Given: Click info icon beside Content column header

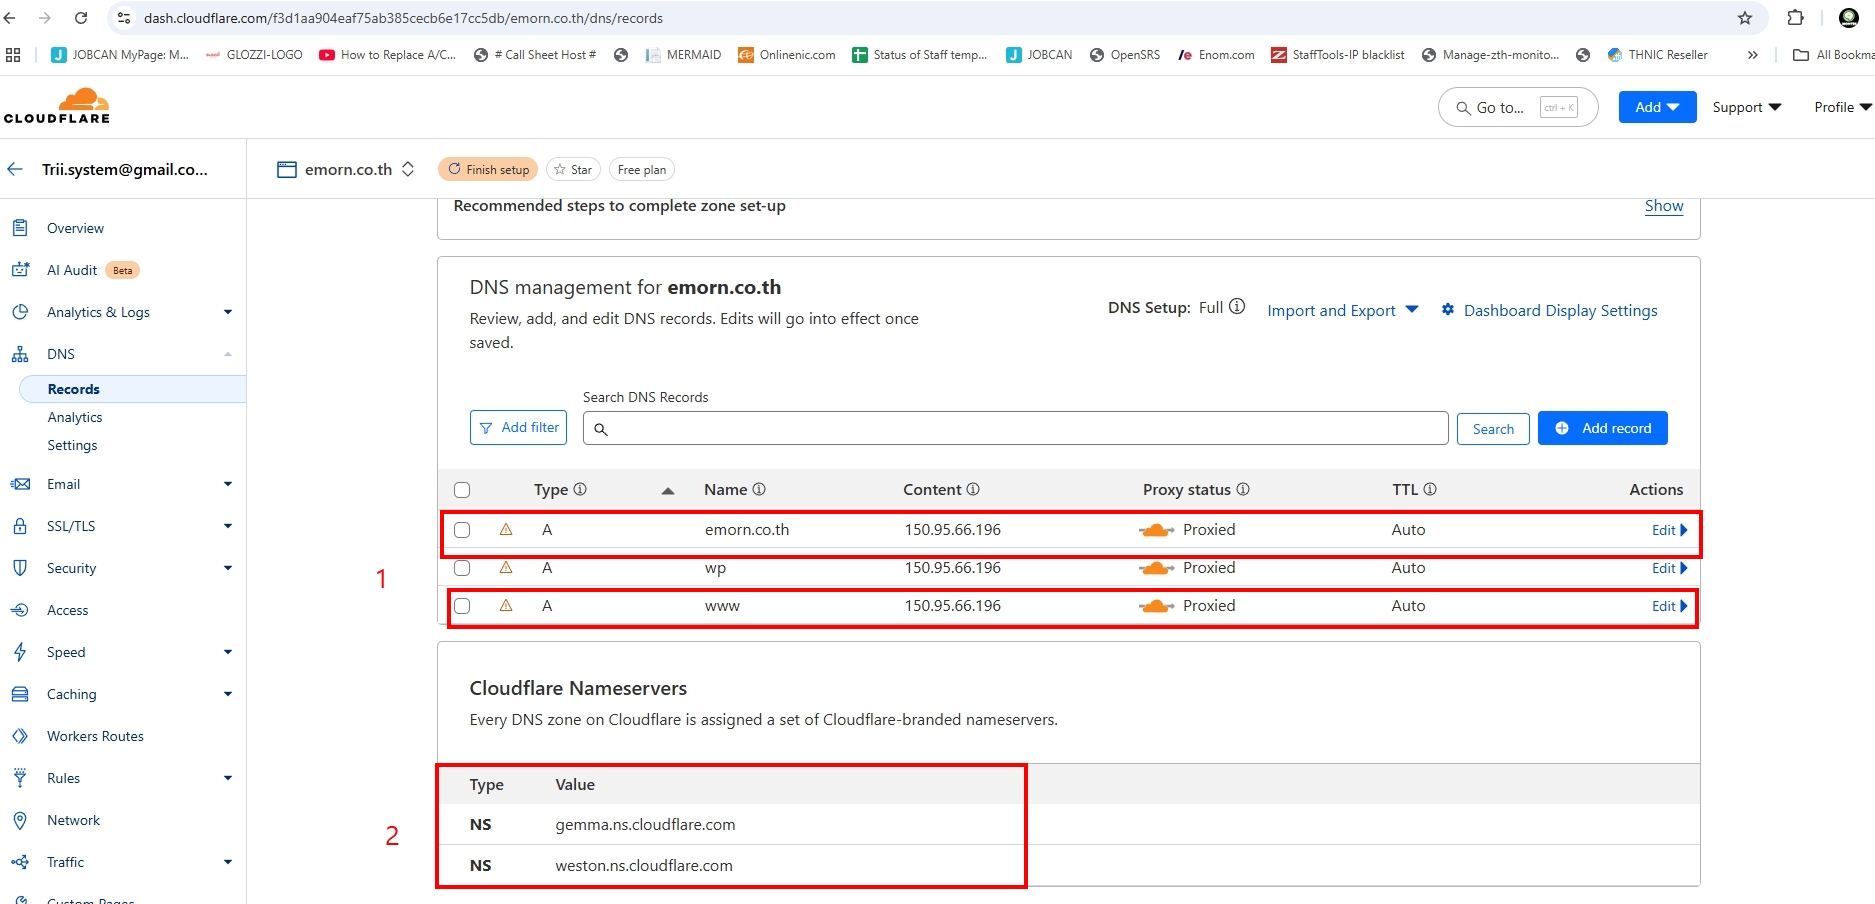Looking at the screenshot, I should [973, 489].
